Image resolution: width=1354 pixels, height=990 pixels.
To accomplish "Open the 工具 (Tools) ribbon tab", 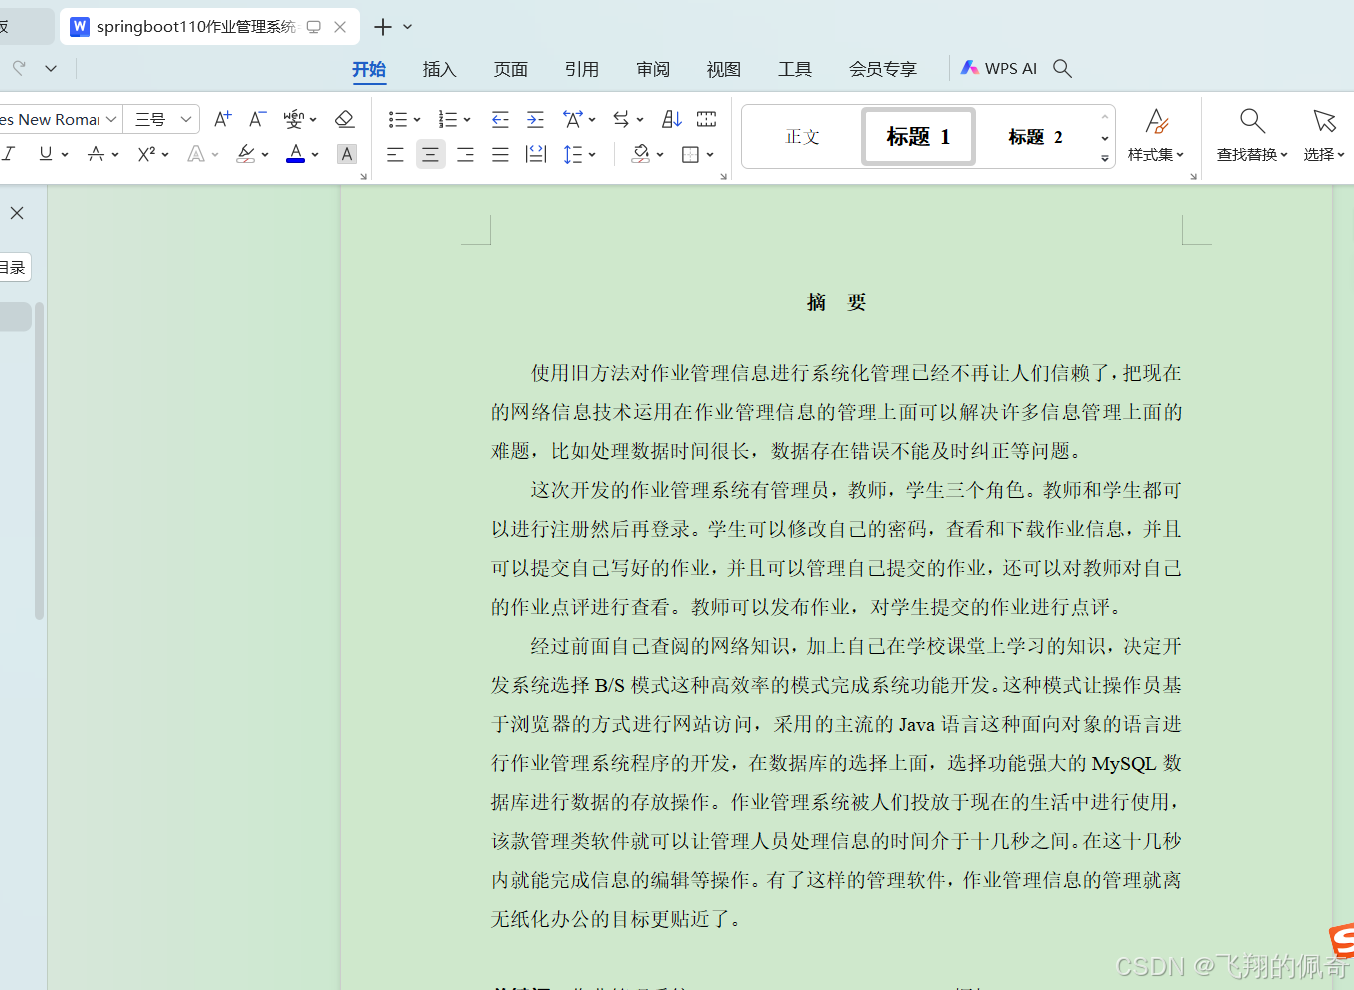I will (795, 69).
